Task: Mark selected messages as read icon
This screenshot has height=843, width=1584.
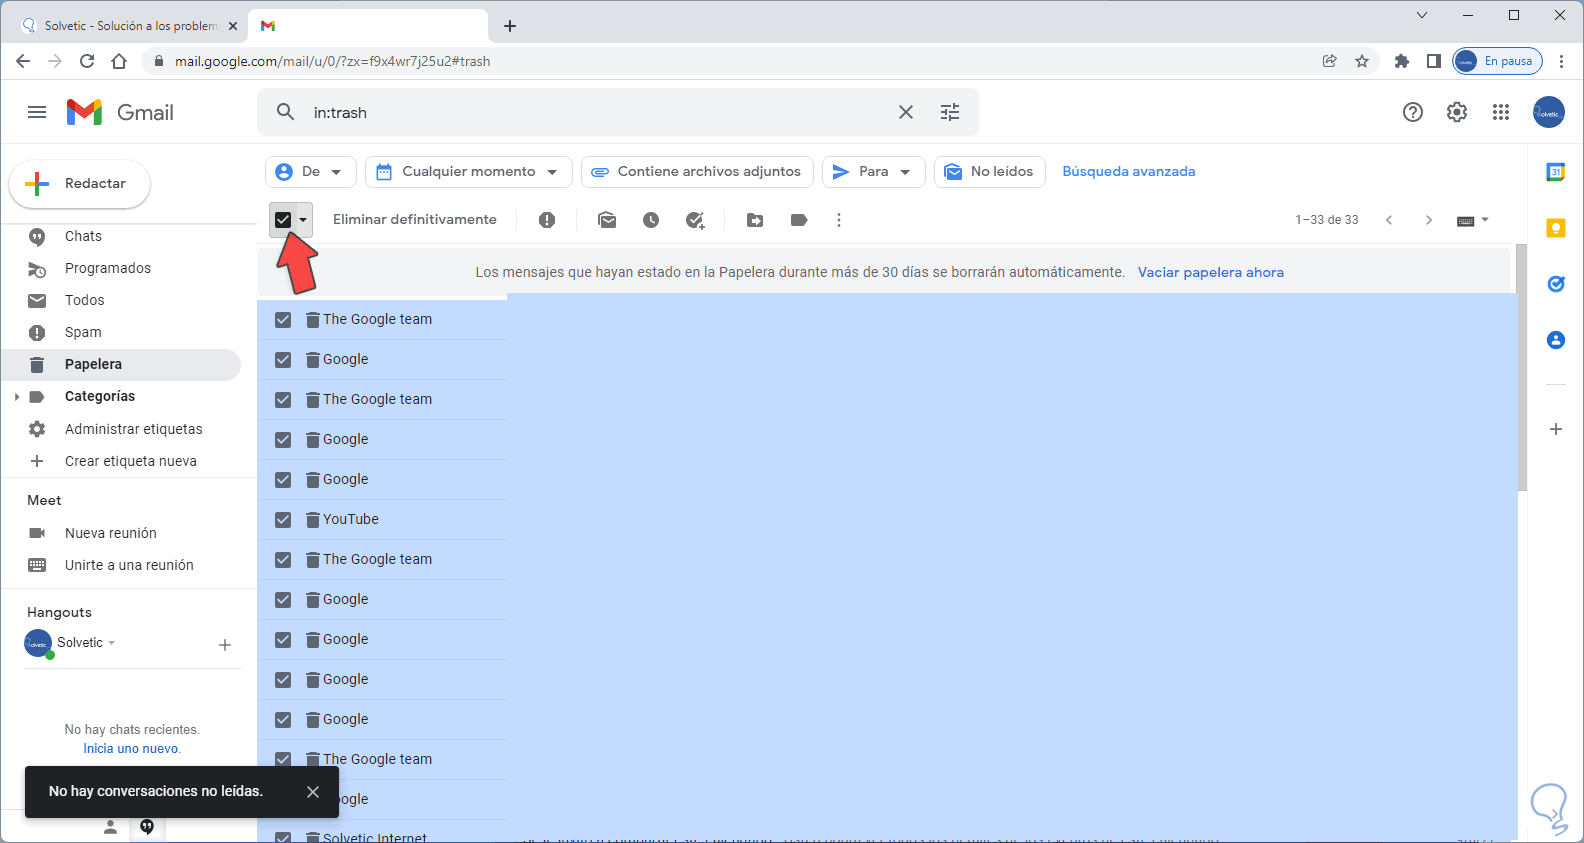Action: click(x=607, y=220)
